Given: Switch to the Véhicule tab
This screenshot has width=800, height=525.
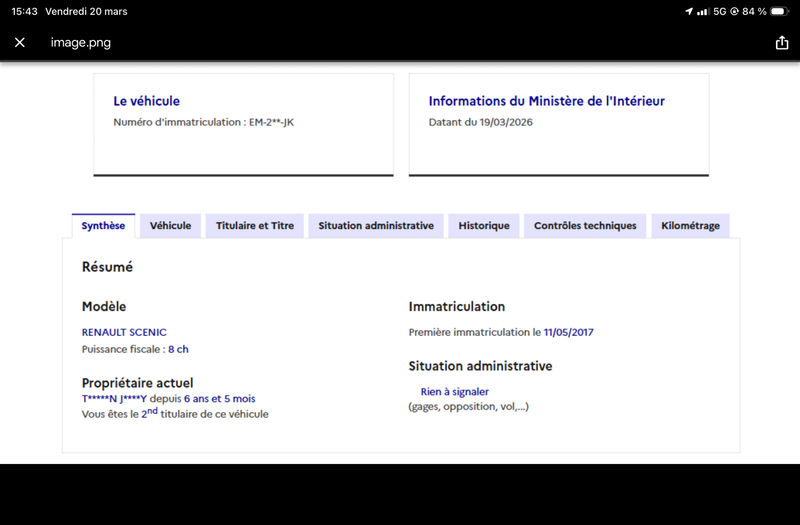Looking at the screenshot, I should pyautogui.click(x=170, y=226).
